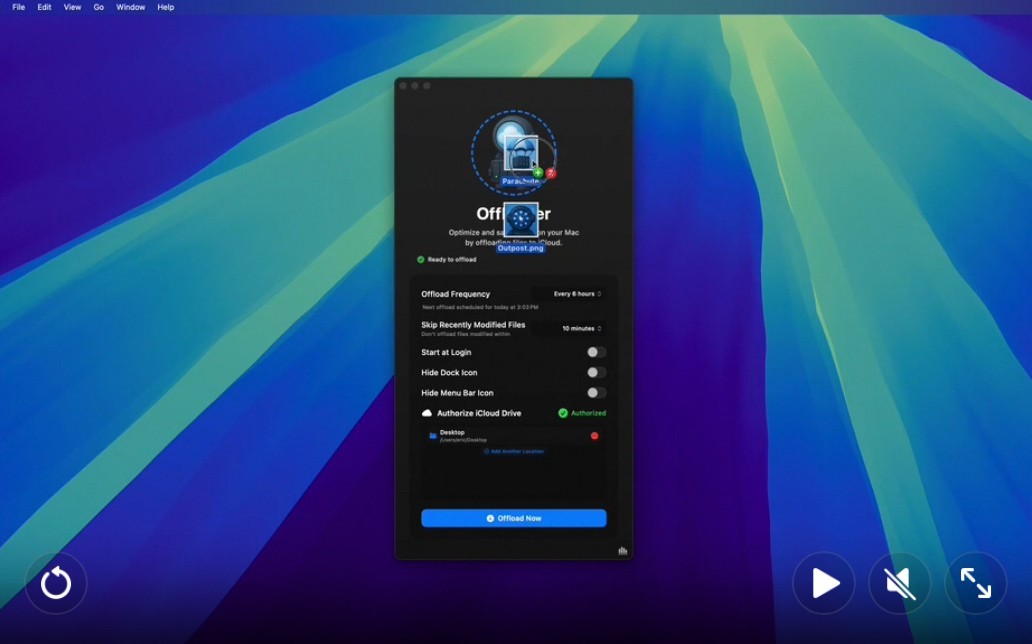Click the Offload Frequency label

coord(455,294)
